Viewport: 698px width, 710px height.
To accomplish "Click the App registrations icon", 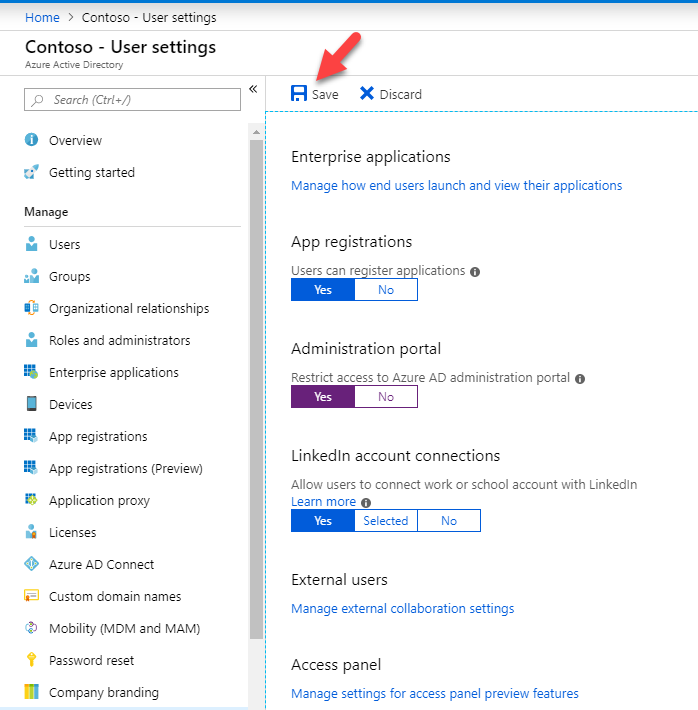I will coord(31,436).
